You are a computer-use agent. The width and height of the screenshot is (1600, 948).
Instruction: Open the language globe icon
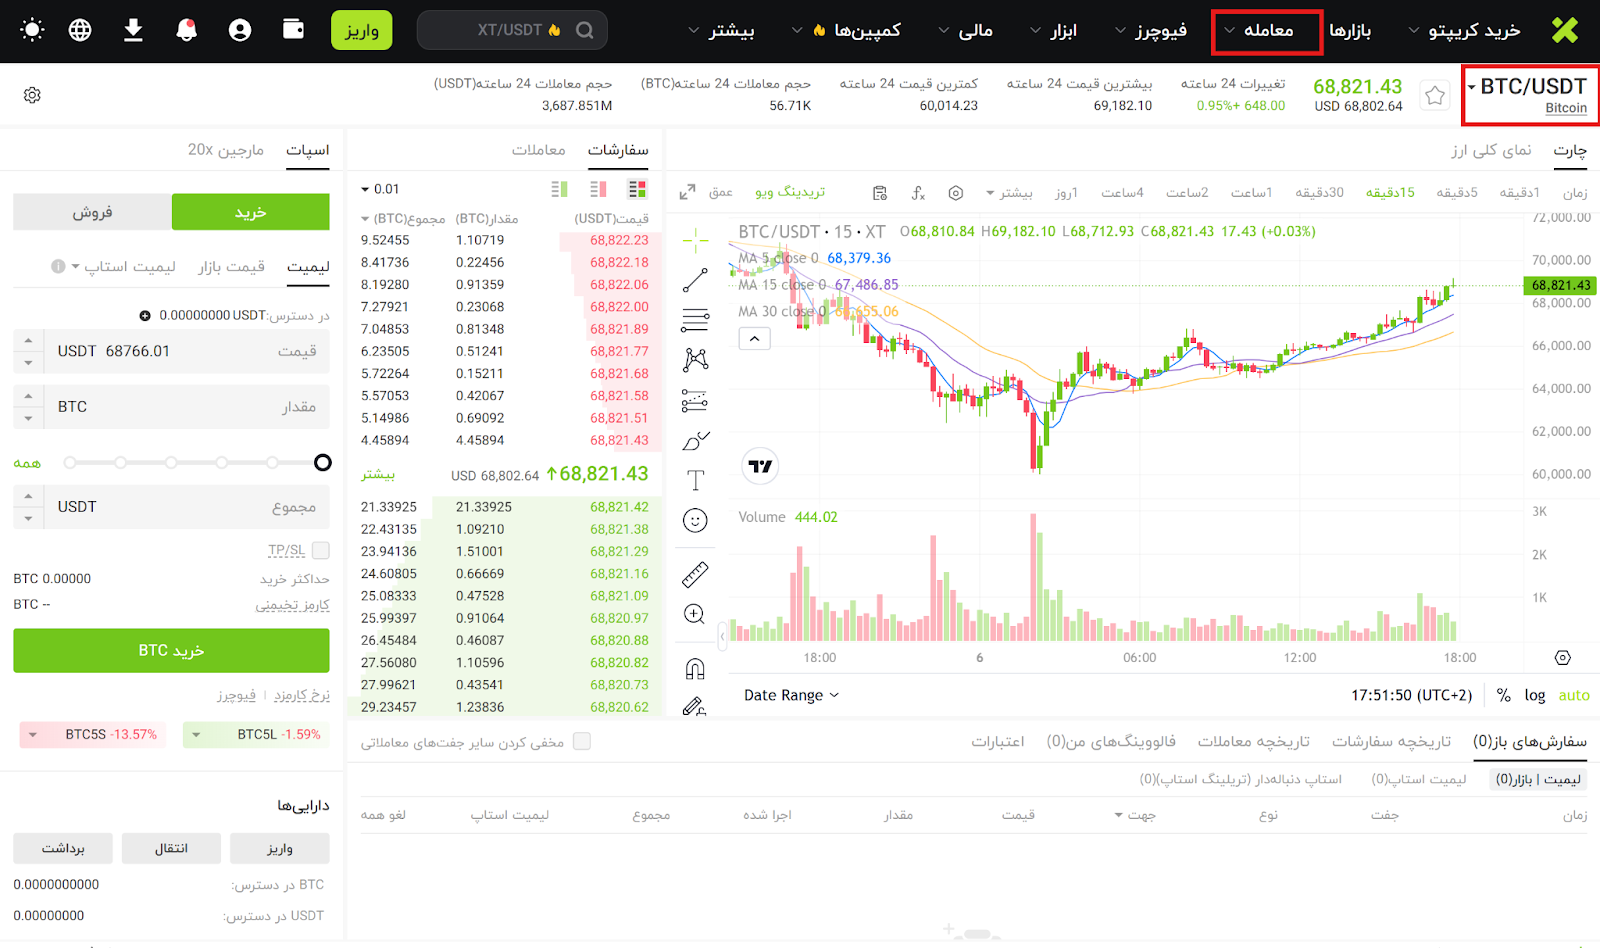(x=80, y=30)
